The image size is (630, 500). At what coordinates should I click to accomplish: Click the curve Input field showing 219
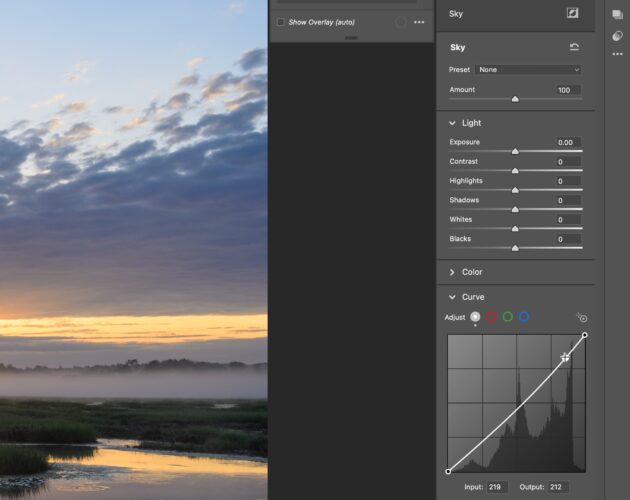(x=497, y=487)
